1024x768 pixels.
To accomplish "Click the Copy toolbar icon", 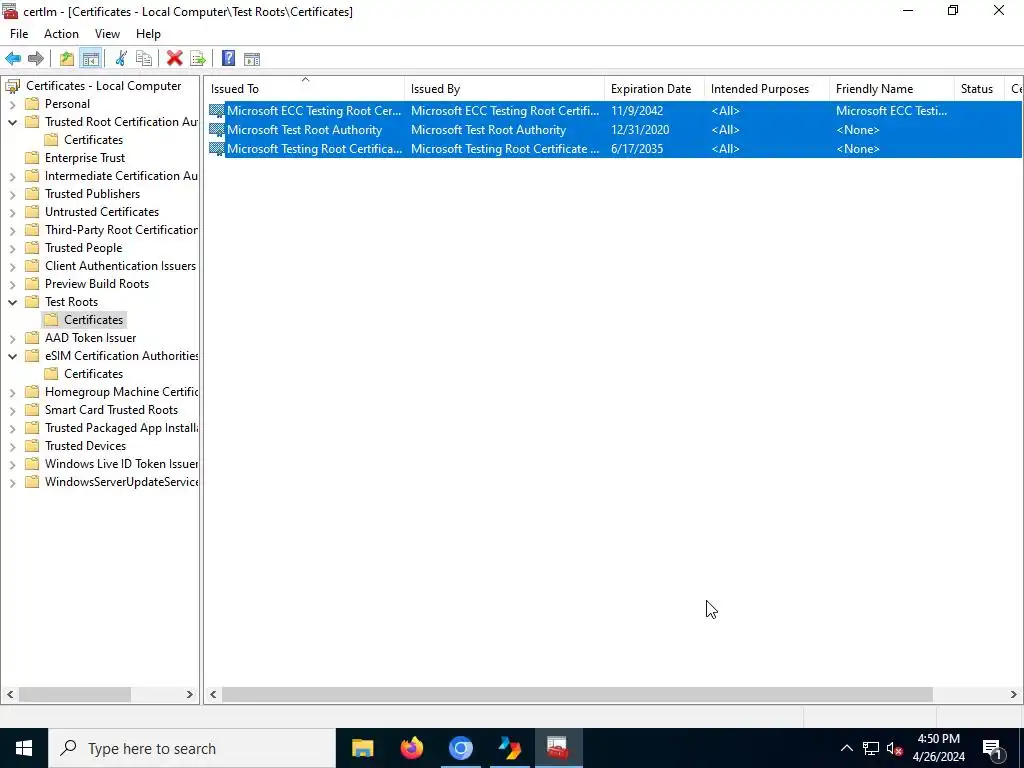I will [x=144, y=59].
